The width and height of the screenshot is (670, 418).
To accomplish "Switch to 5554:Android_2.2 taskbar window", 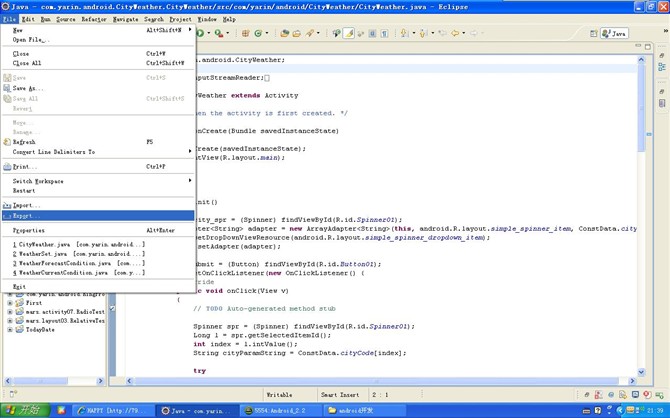I will point(280,410).
